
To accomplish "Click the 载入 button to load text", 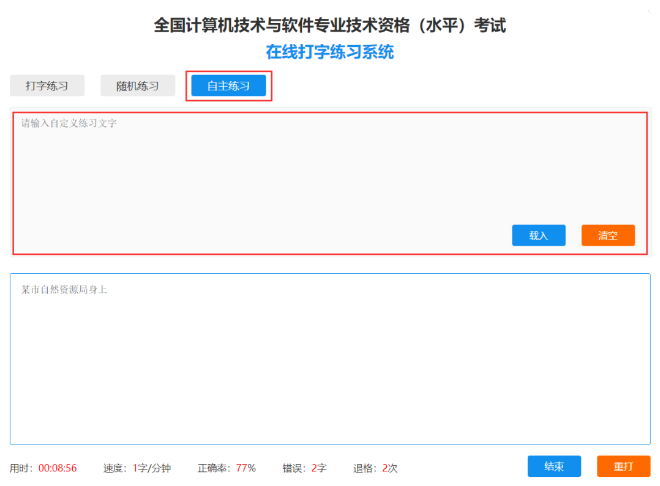I will click(538, 235).
